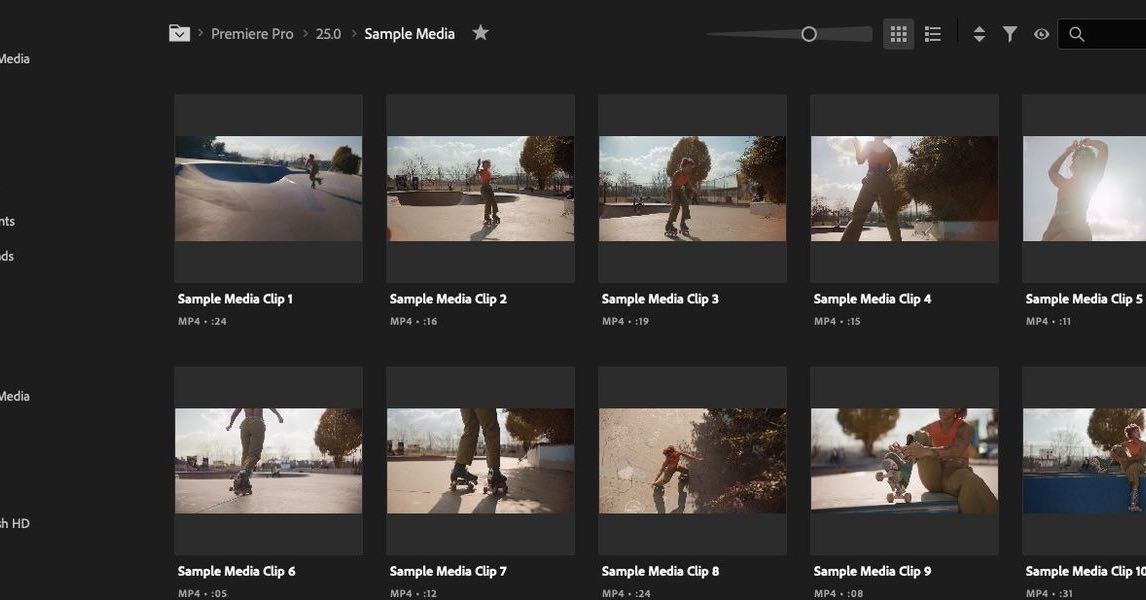Switch to list view
Viewport: 1146px width, 600px height.
933,34
